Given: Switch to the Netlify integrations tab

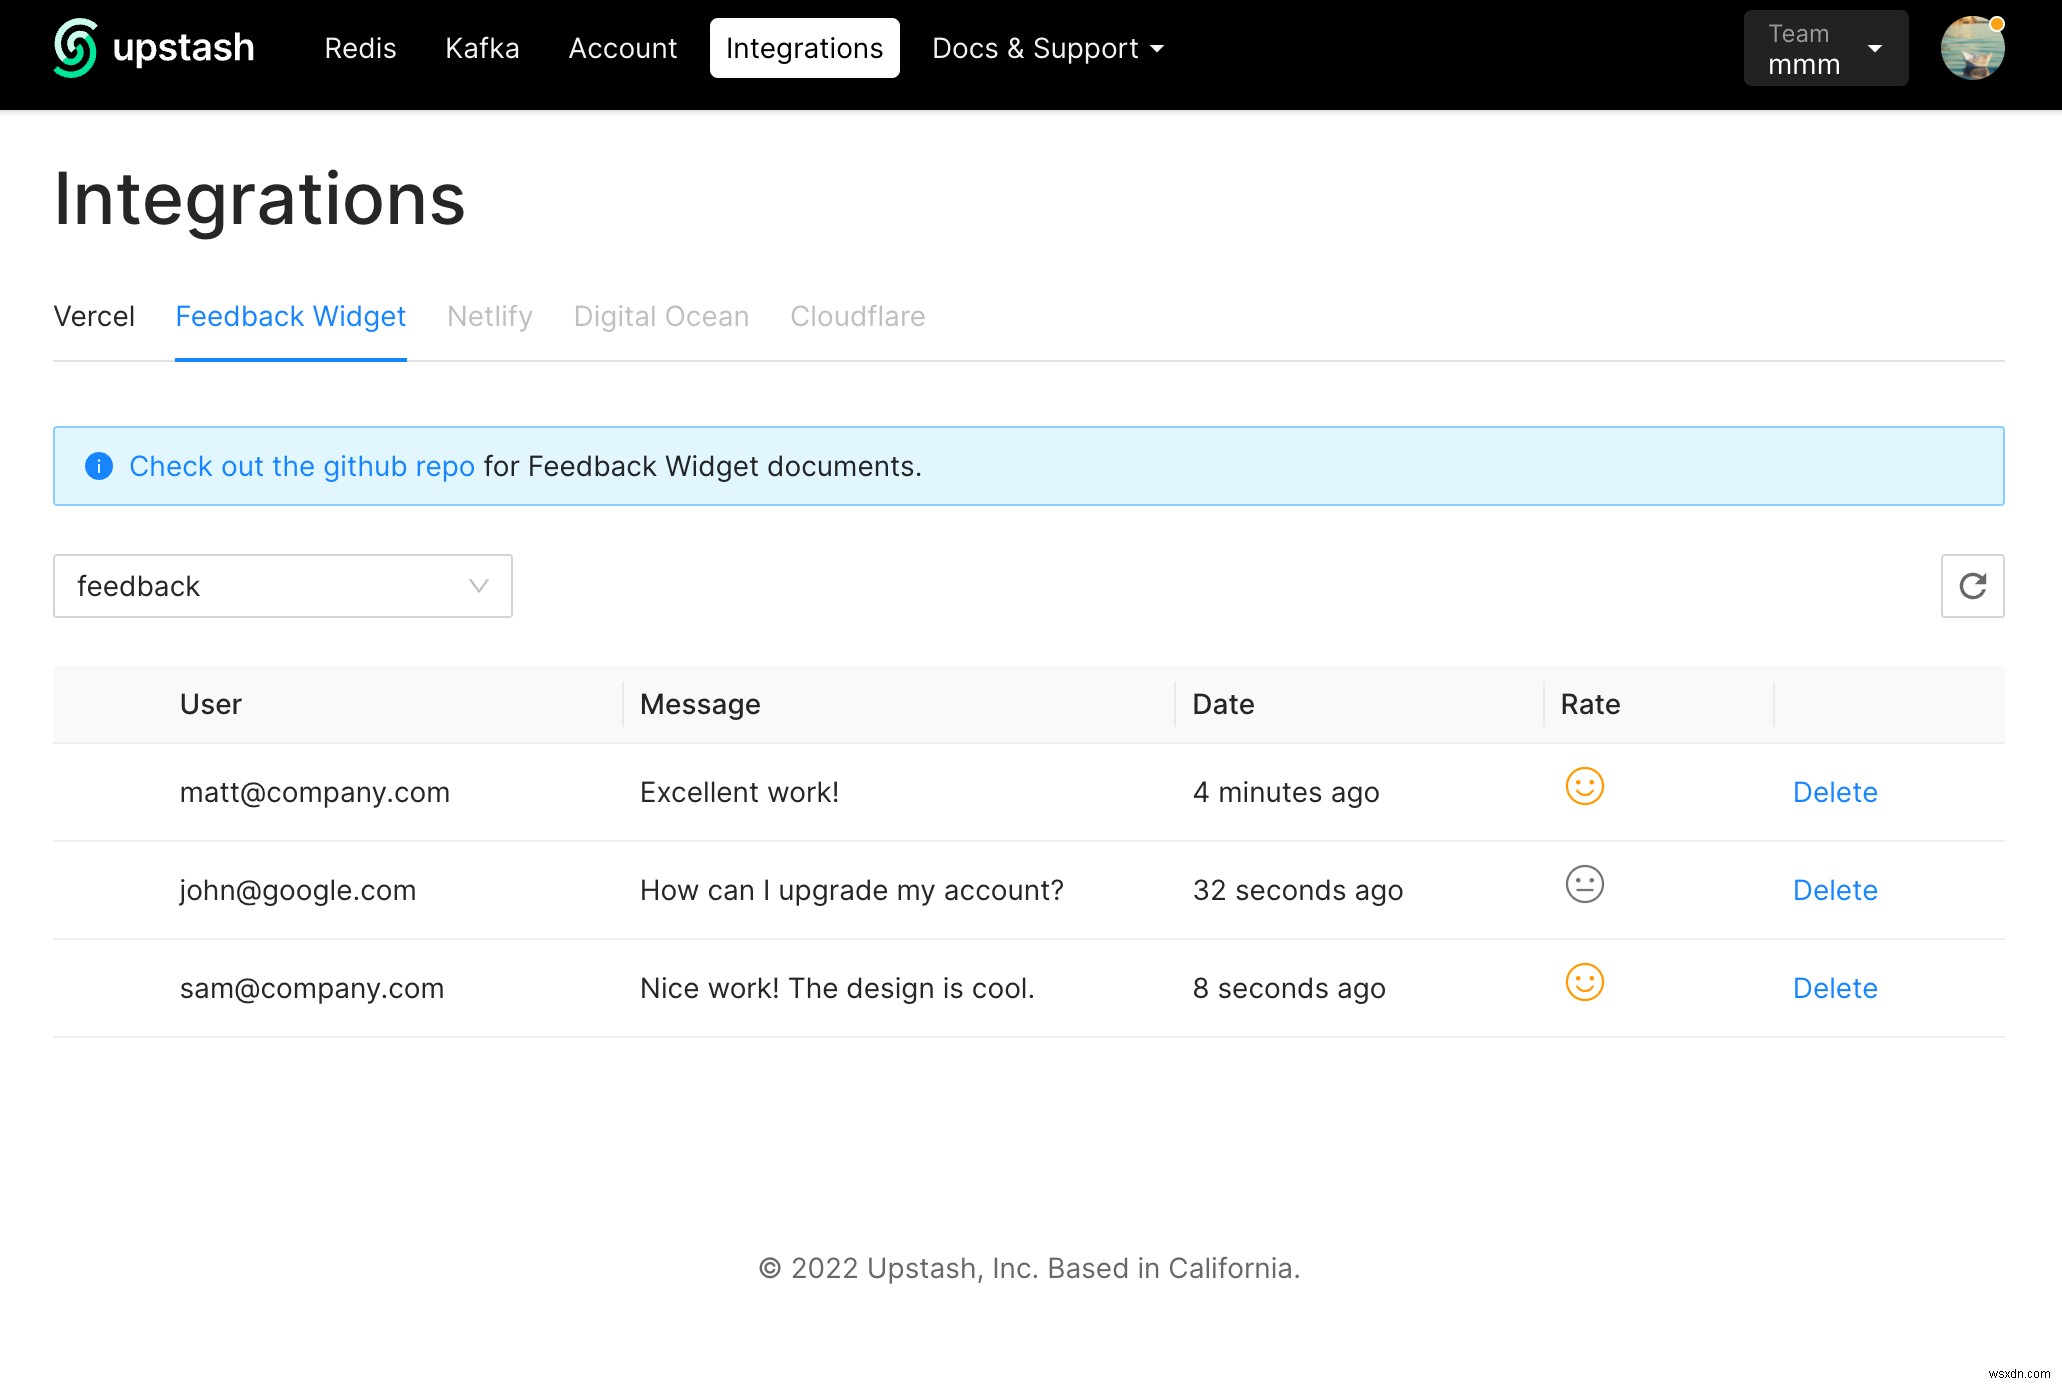Looking at the screenshot, I should (x=490, y=317).
